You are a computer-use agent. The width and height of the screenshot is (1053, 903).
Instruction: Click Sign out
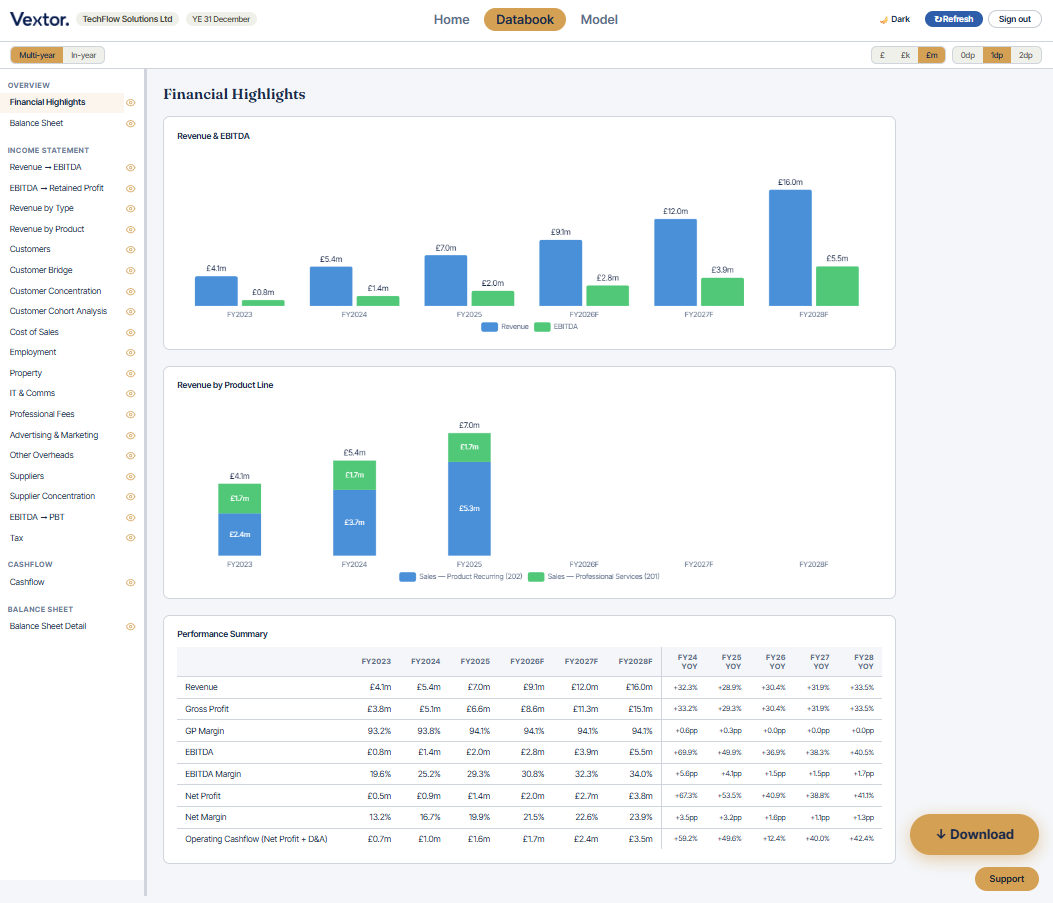[1014, 19]
